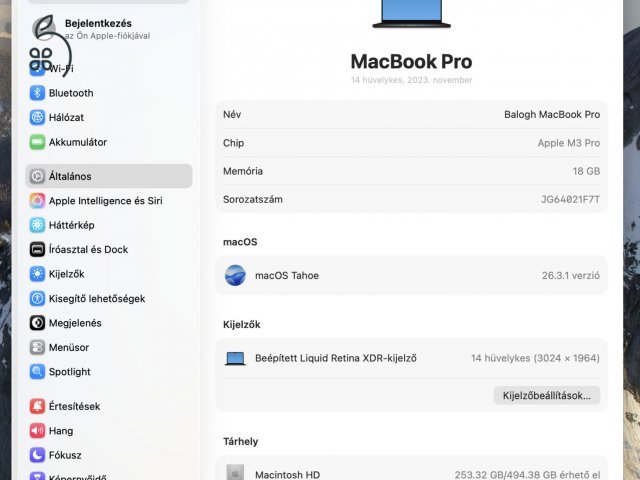Click the 14 hüvelykes, 2023. november subtitle
This screenshot has height=480, width=640.
coord(411,80)
